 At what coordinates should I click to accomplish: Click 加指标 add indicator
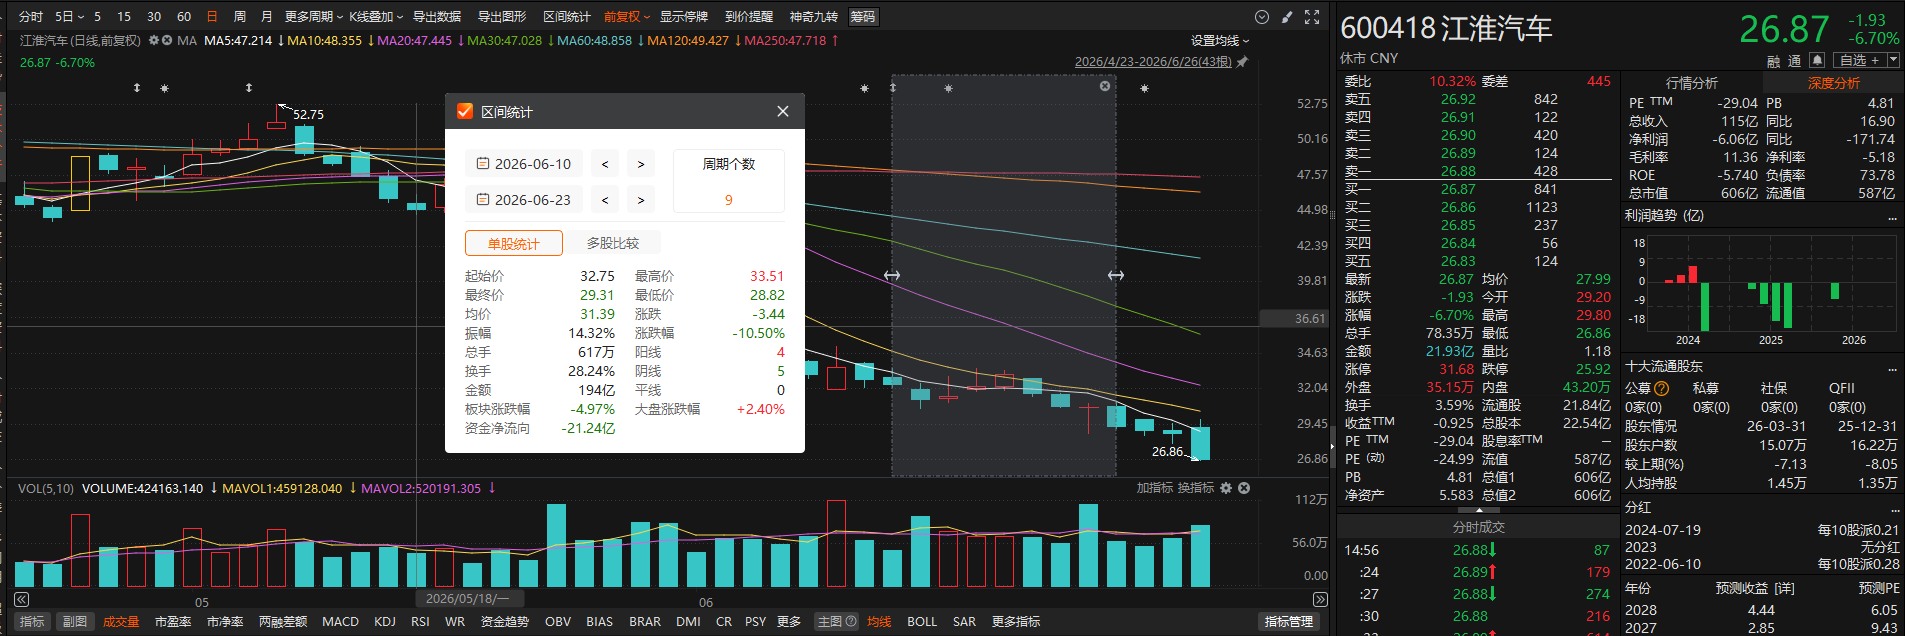1155,488
